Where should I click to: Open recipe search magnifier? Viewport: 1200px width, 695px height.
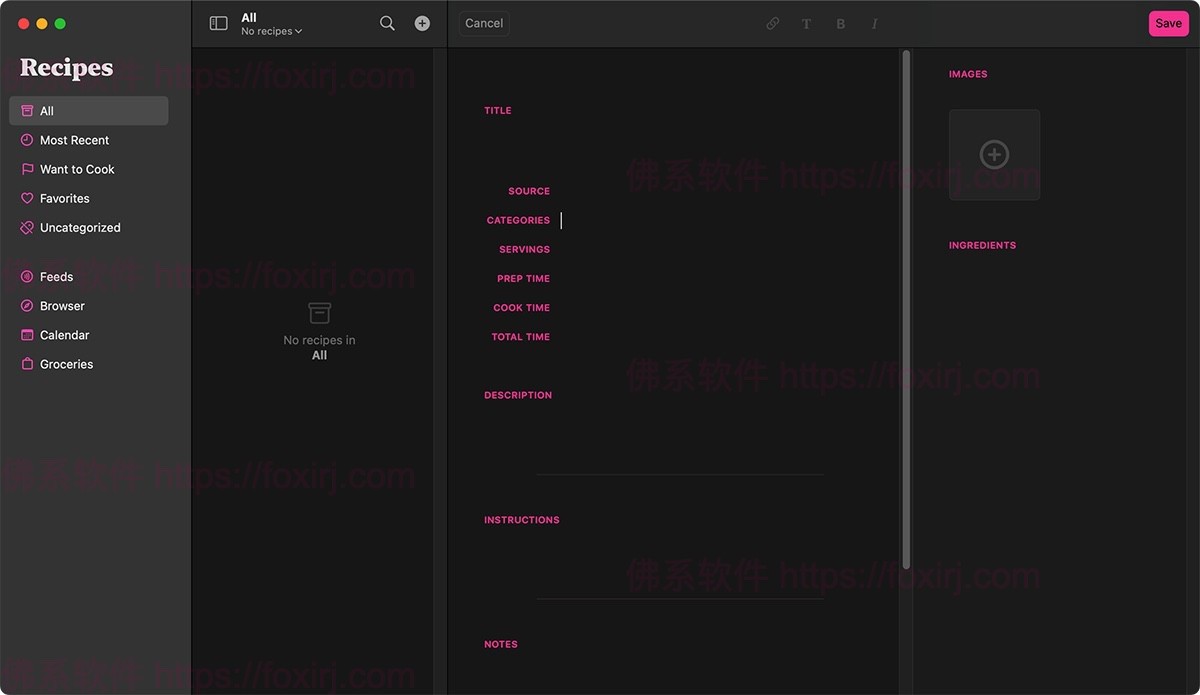tap(387, 23)
